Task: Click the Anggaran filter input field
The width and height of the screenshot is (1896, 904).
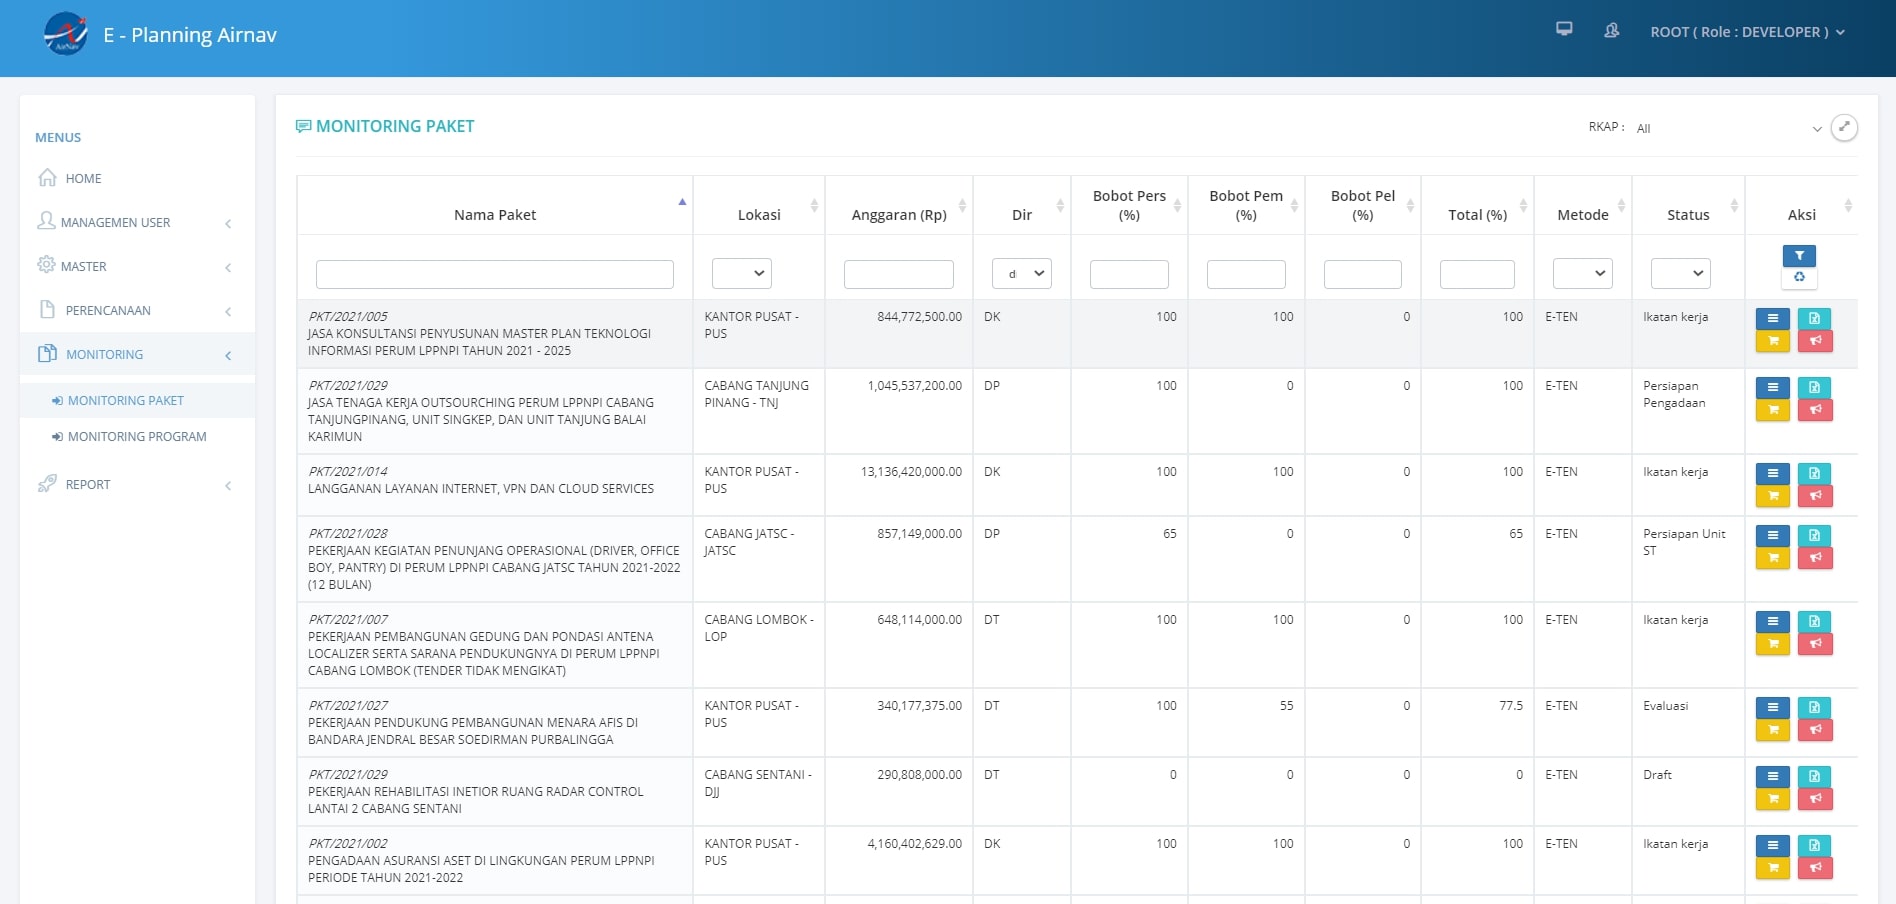Action: click(x=898, y=273)
